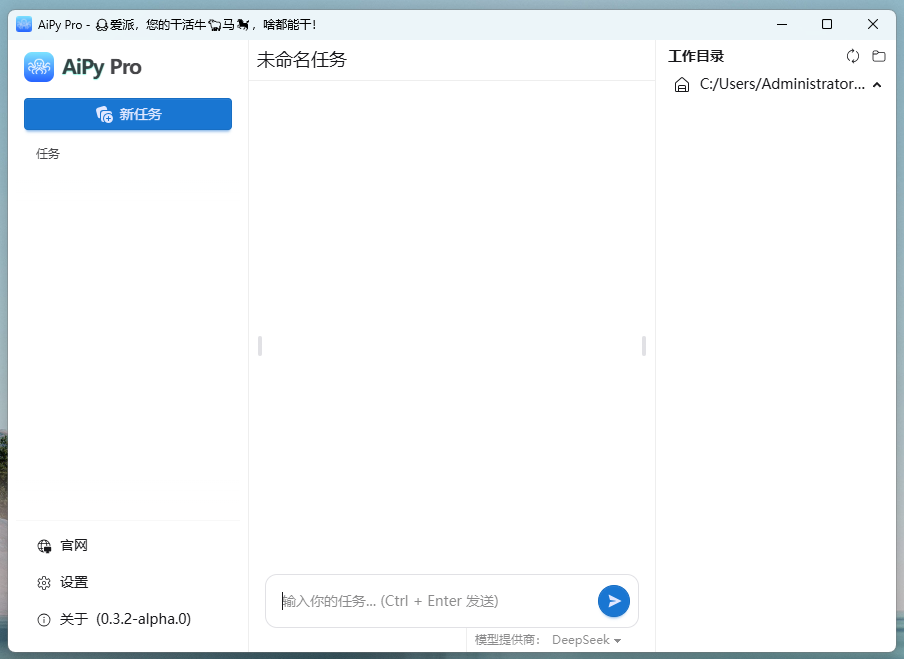
Task: Collapse the C:/Users/Administrator directory tree
Action: click(x=877, y=85)
